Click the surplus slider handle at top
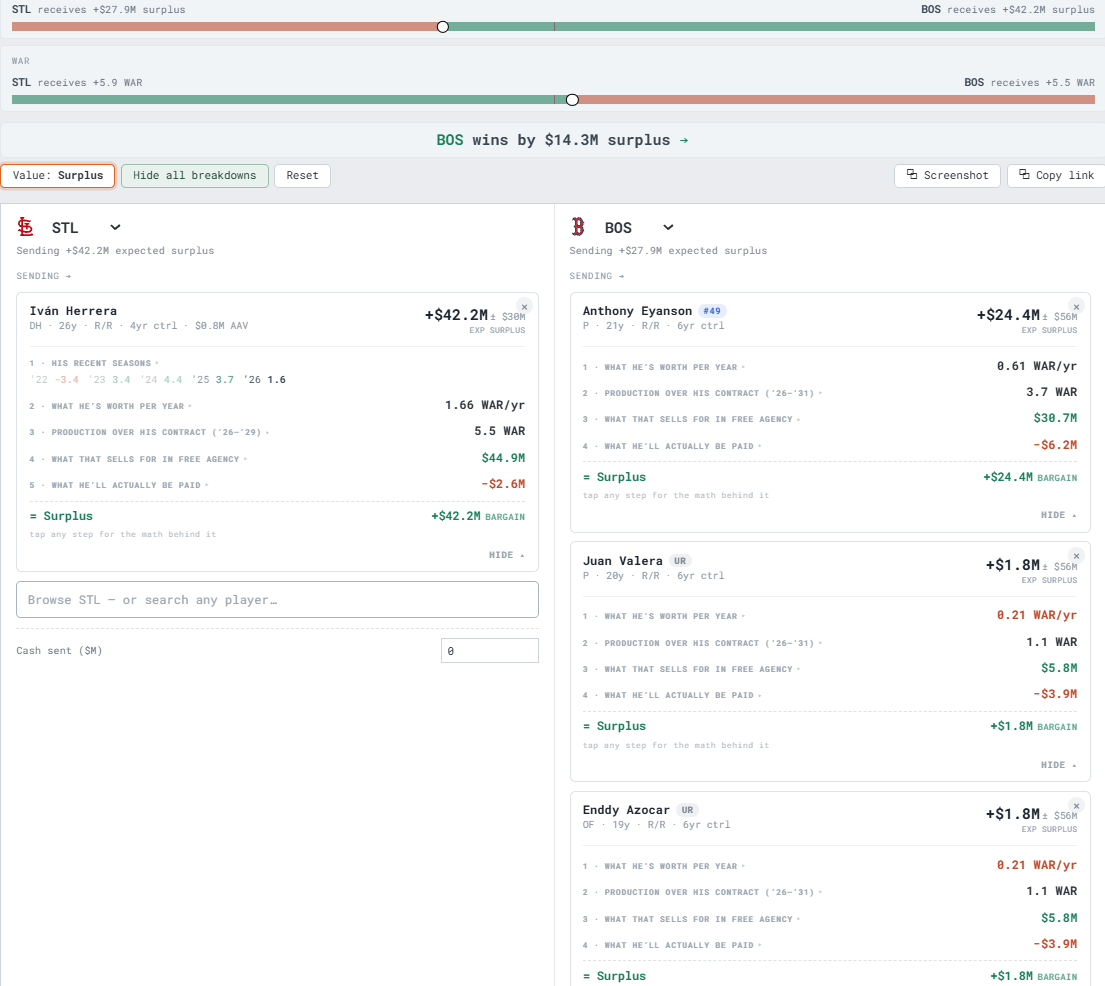1105x986 pixels. (443, 27)
